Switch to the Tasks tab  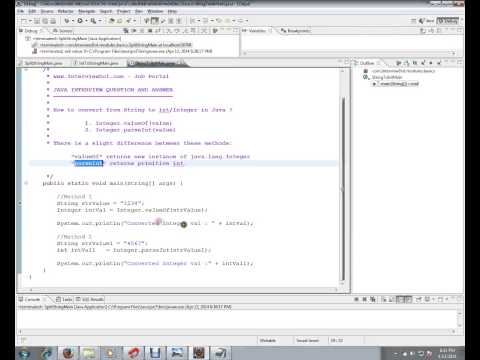pos(64,299)
